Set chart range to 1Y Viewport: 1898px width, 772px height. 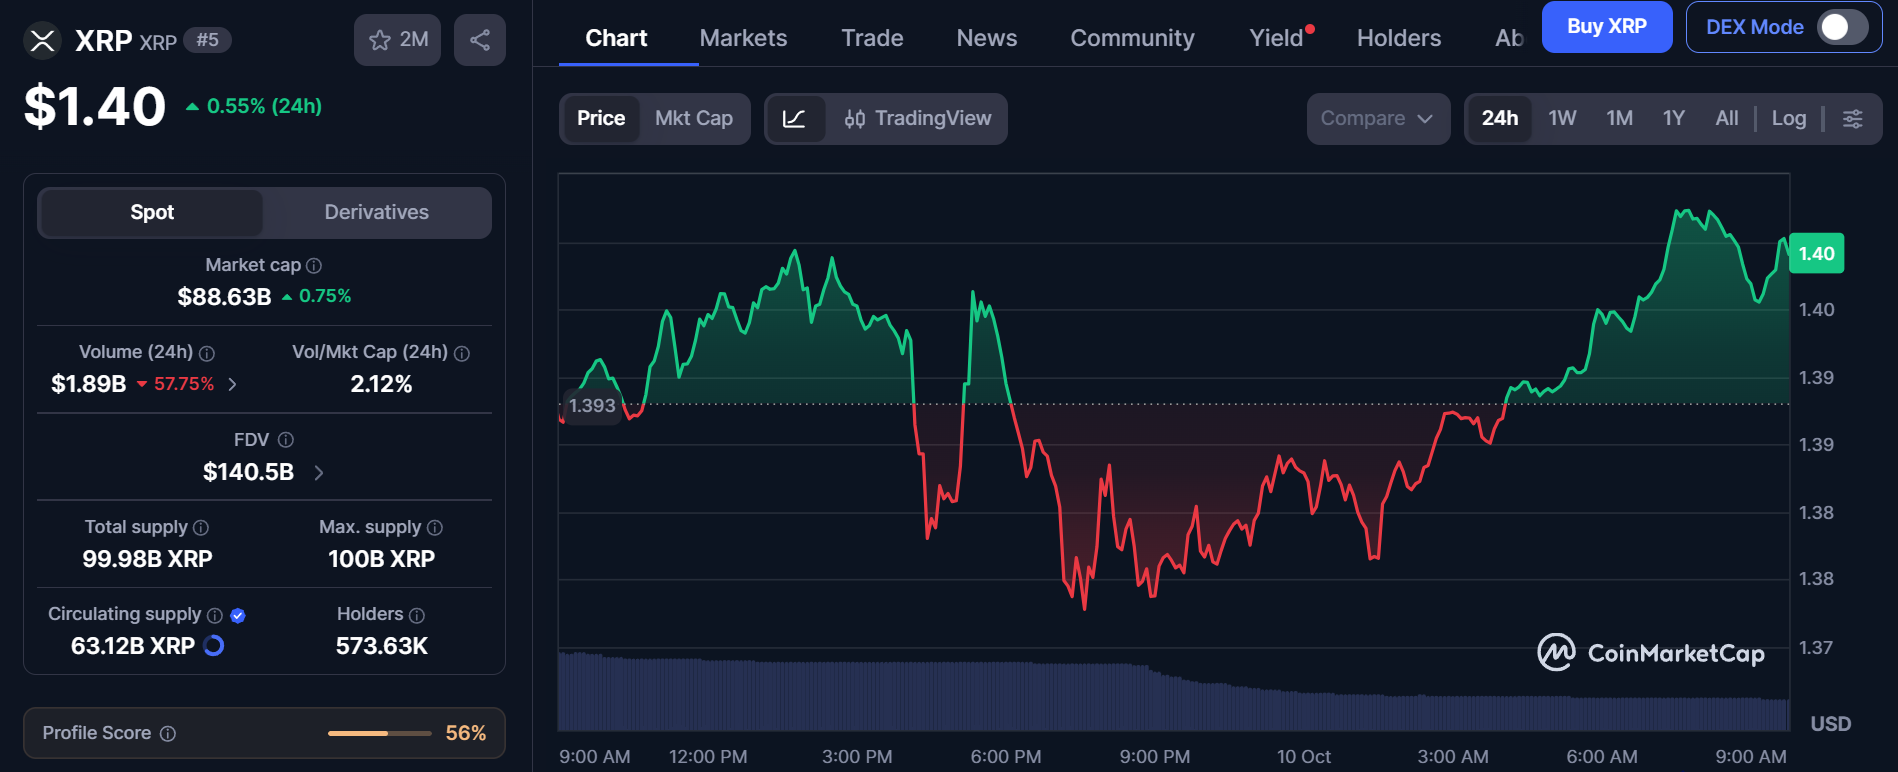pyautogui.click(x=1674, y=119)
